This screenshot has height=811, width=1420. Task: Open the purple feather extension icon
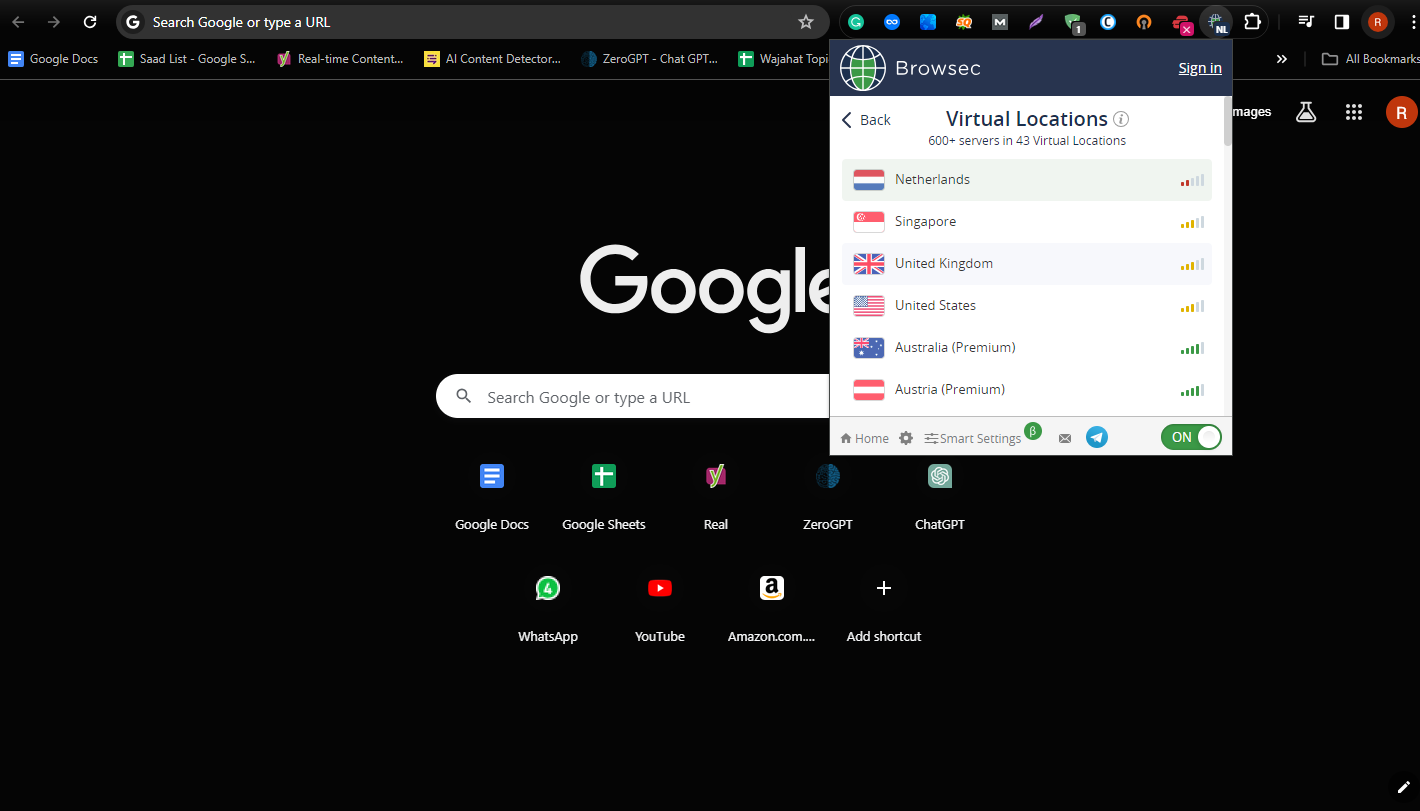coord(1036,22)
